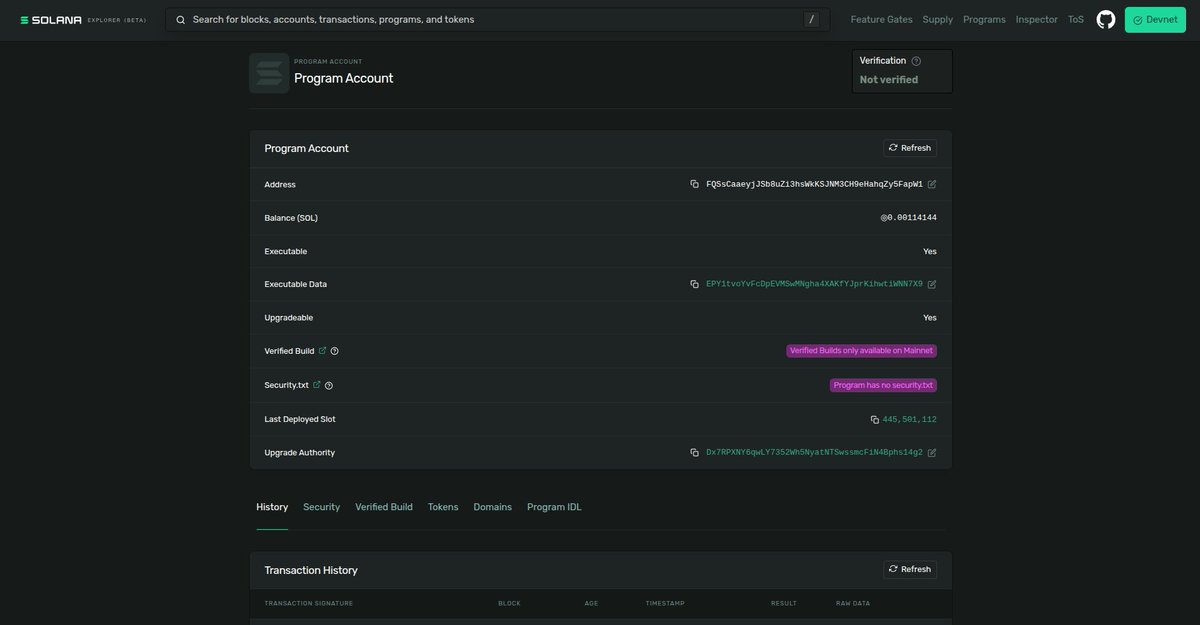Copy the Last Deployed Slot number icon
The image size is (1200, 625).
pyautogui.click(x=875, y=420)
